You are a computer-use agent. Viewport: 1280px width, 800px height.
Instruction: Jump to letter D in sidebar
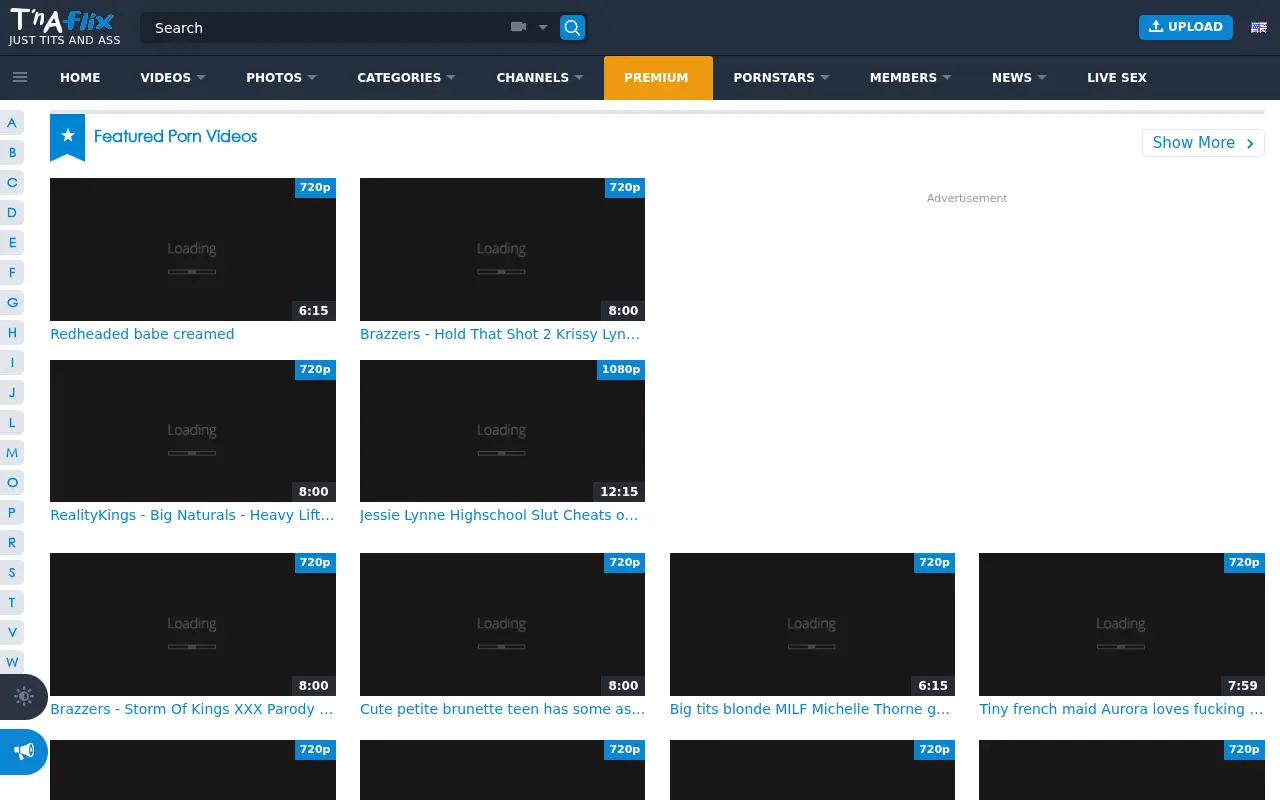click(12, 213)
